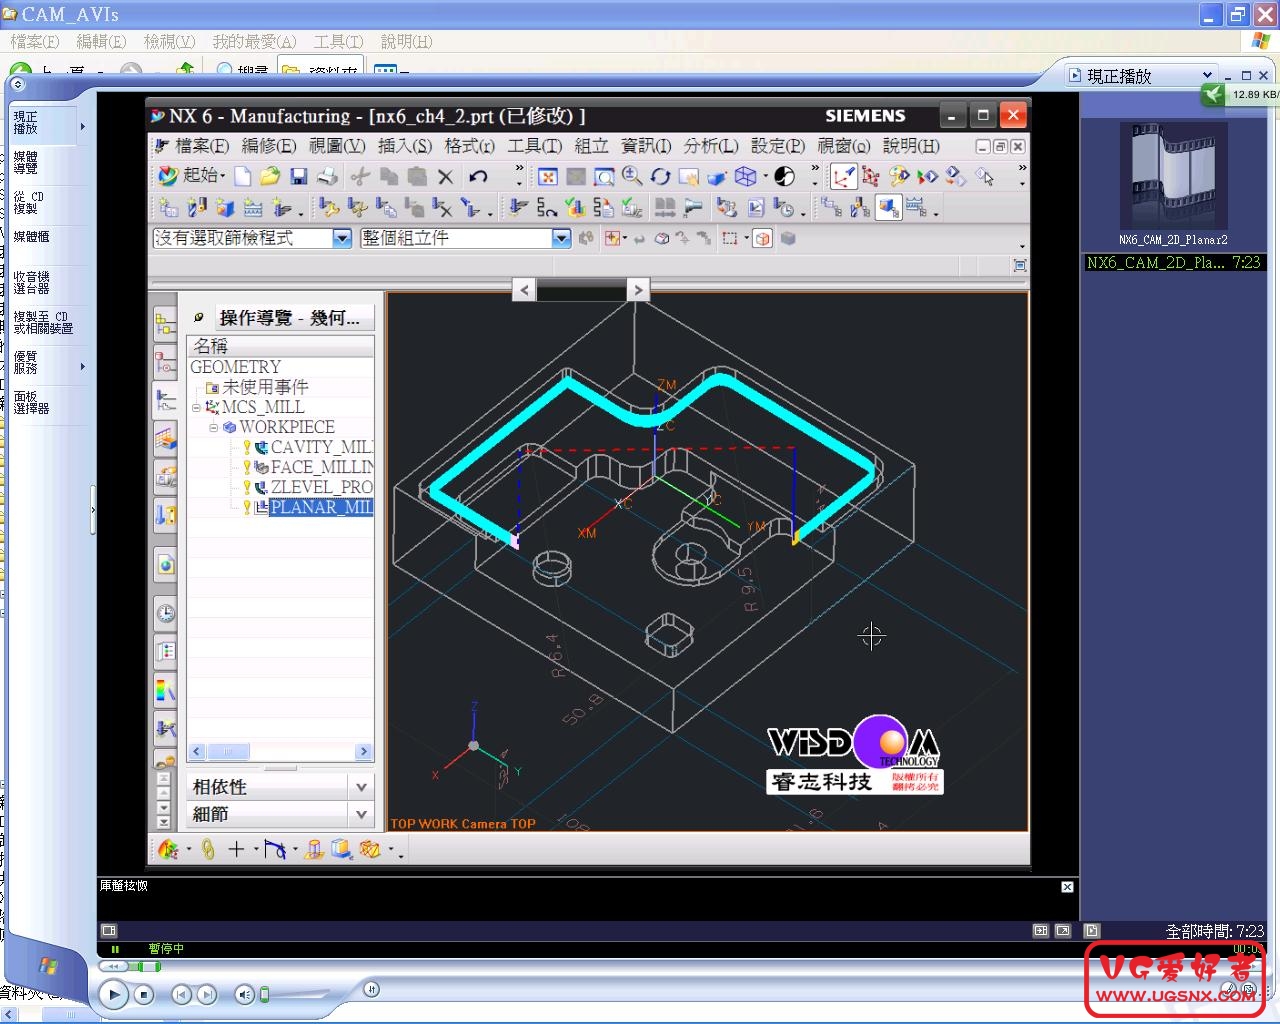Click the Geometry View icon (highlighted)
1280x1024 pixels.
[x=888, y=208]
